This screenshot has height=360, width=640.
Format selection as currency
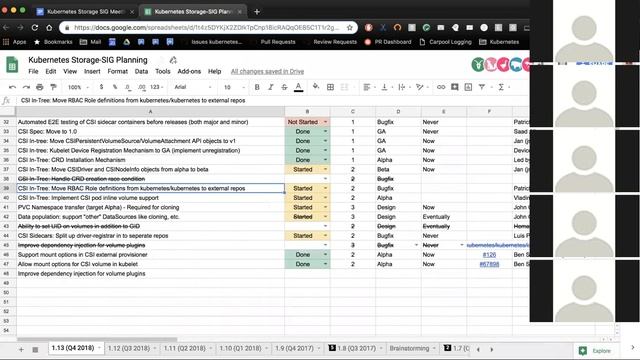pos(101,87)
